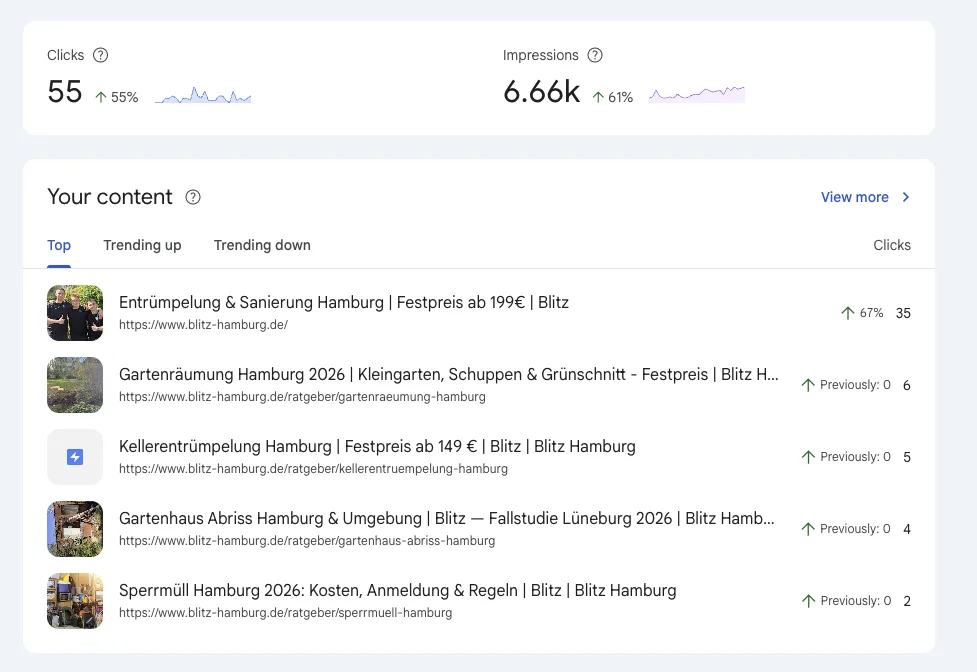Click the Clicks column header
The height and width of the screenshot is (672, 977).
pyautogui.click(x=892, y=245)
